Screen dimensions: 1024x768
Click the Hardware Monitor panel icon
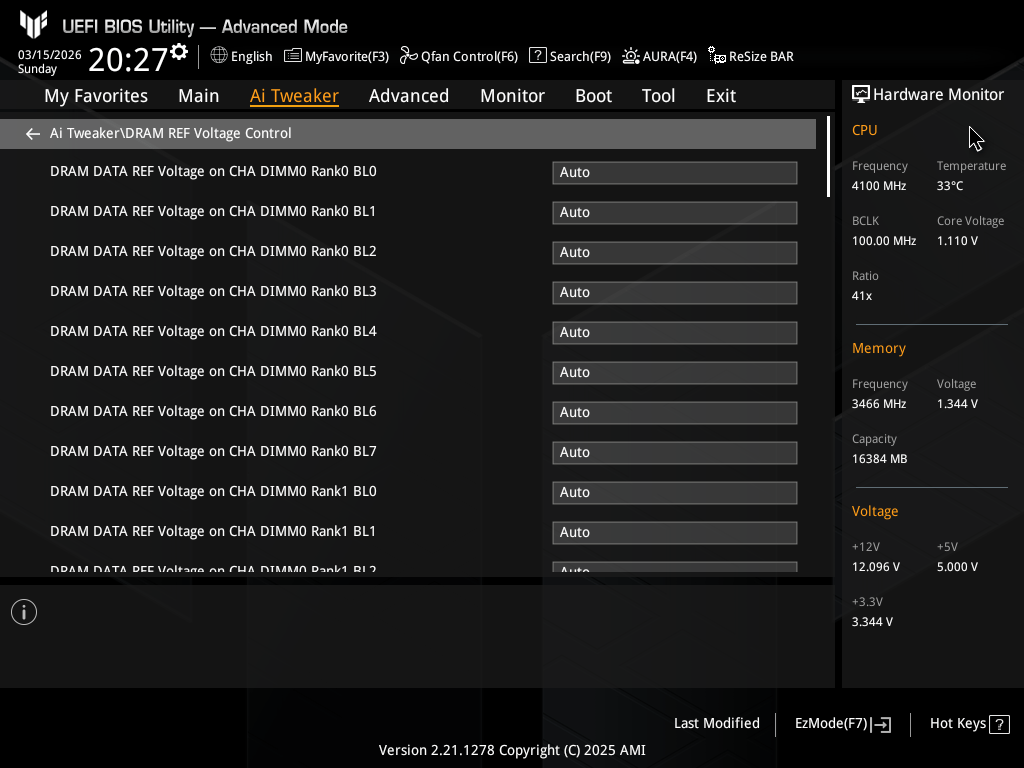pyautogui.click(x=861, y=95)
